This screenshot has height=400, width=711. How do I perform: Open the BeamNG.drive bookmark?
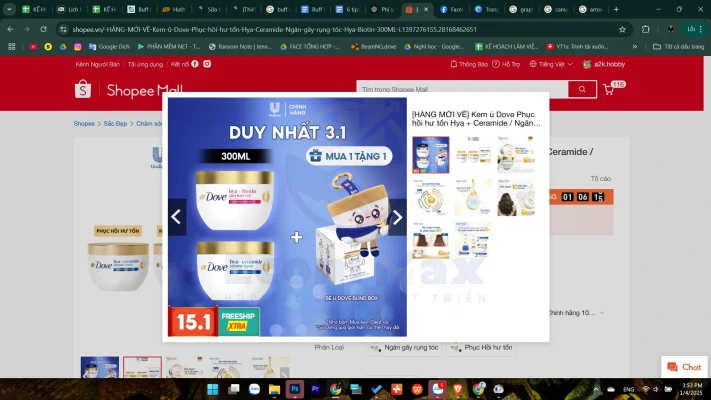point(373,47)
